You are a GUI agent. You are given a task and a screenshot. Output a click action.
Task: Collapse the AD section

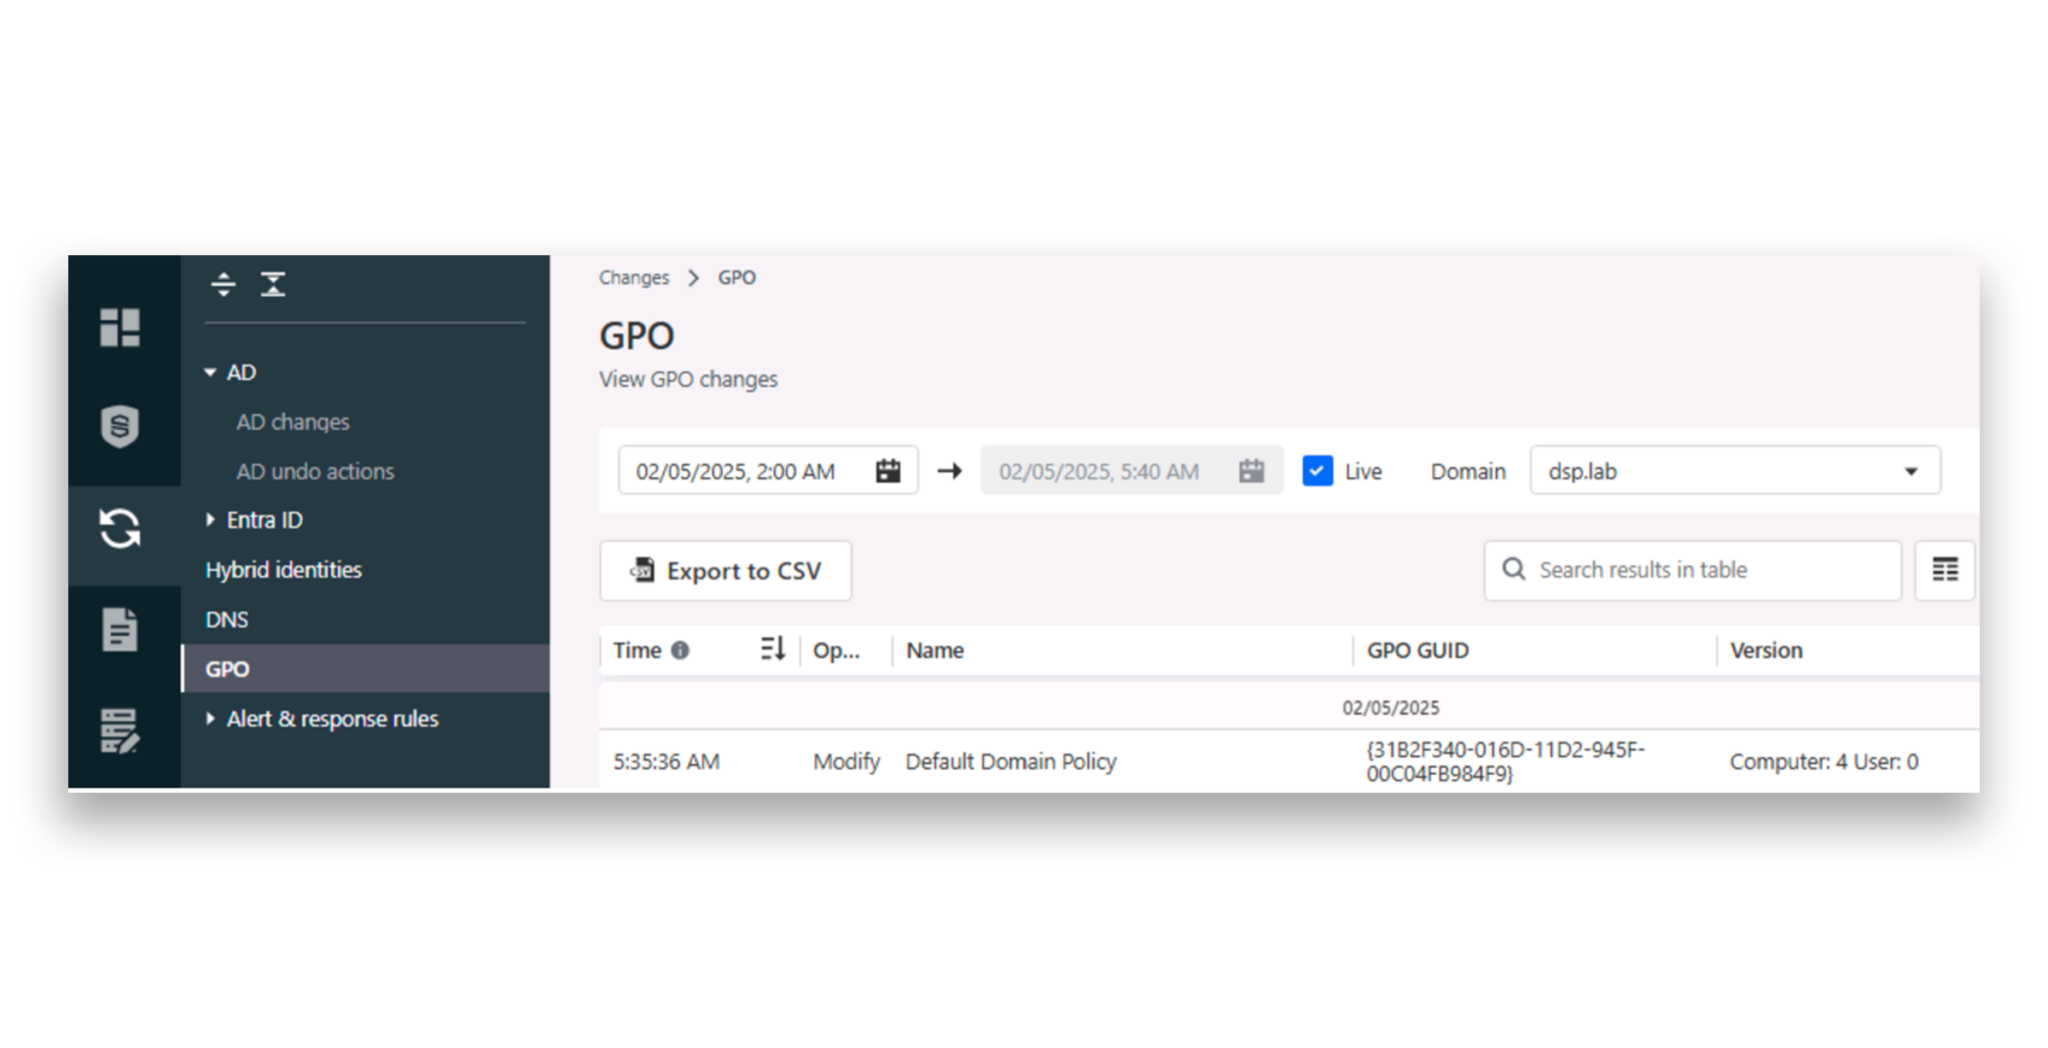[211, 371]
